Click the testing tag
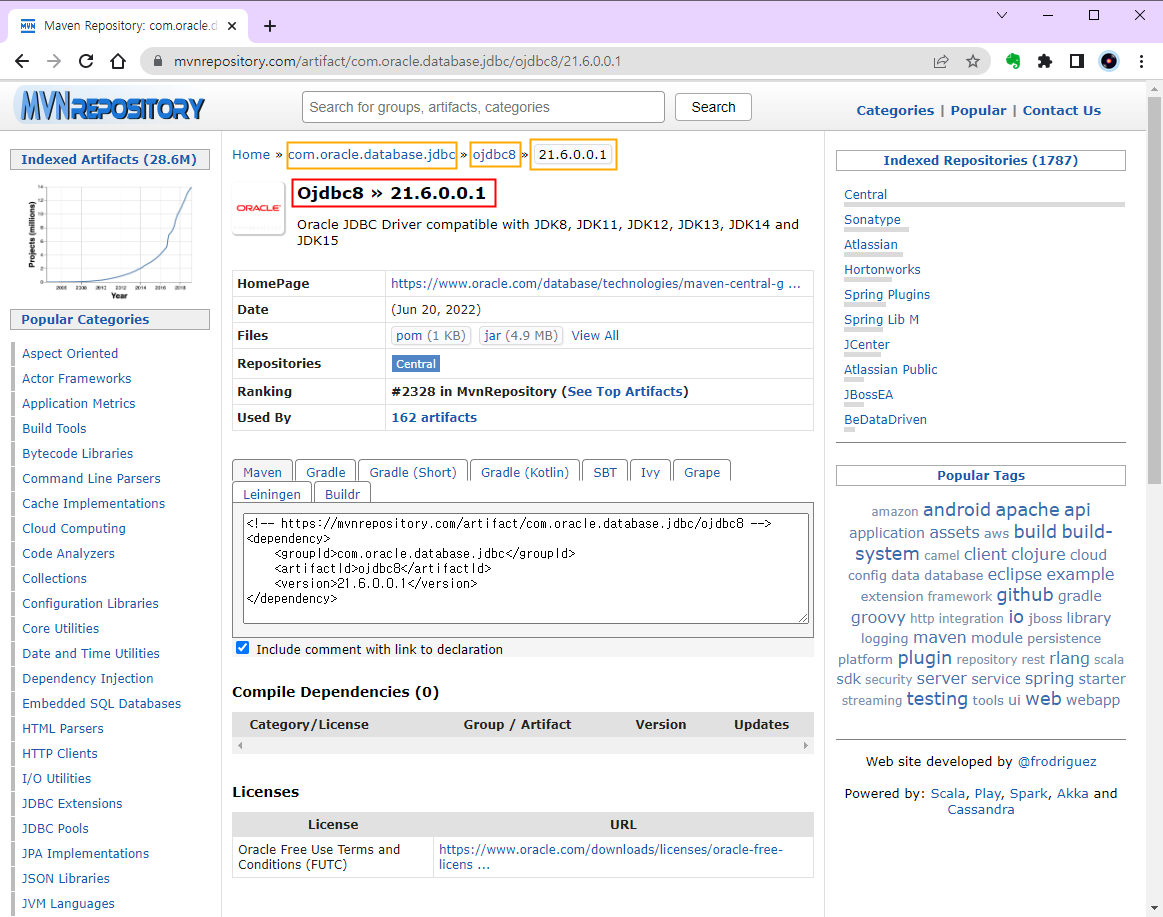The width and height of the screenshot is (1163, 917). point(937,699)
